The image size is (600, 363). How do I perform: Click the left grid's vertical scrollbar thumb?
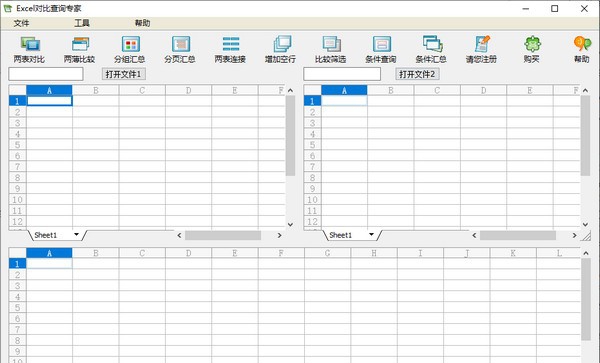coord(290,135)
